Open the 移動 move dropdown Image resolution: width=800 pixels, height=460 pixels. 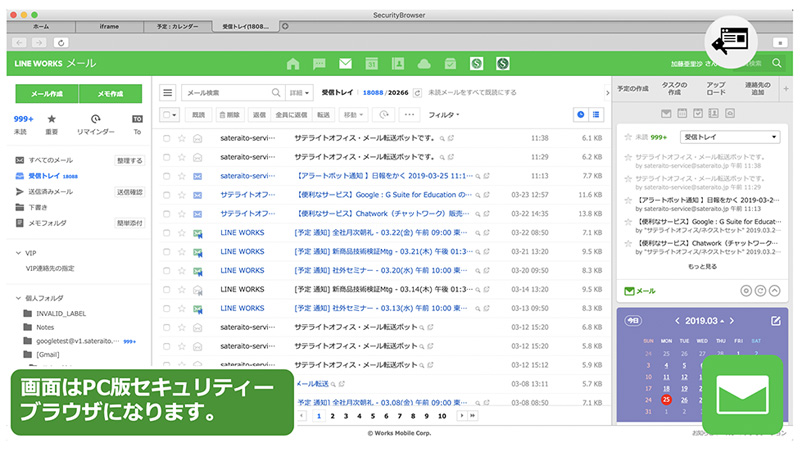[353, 115]
